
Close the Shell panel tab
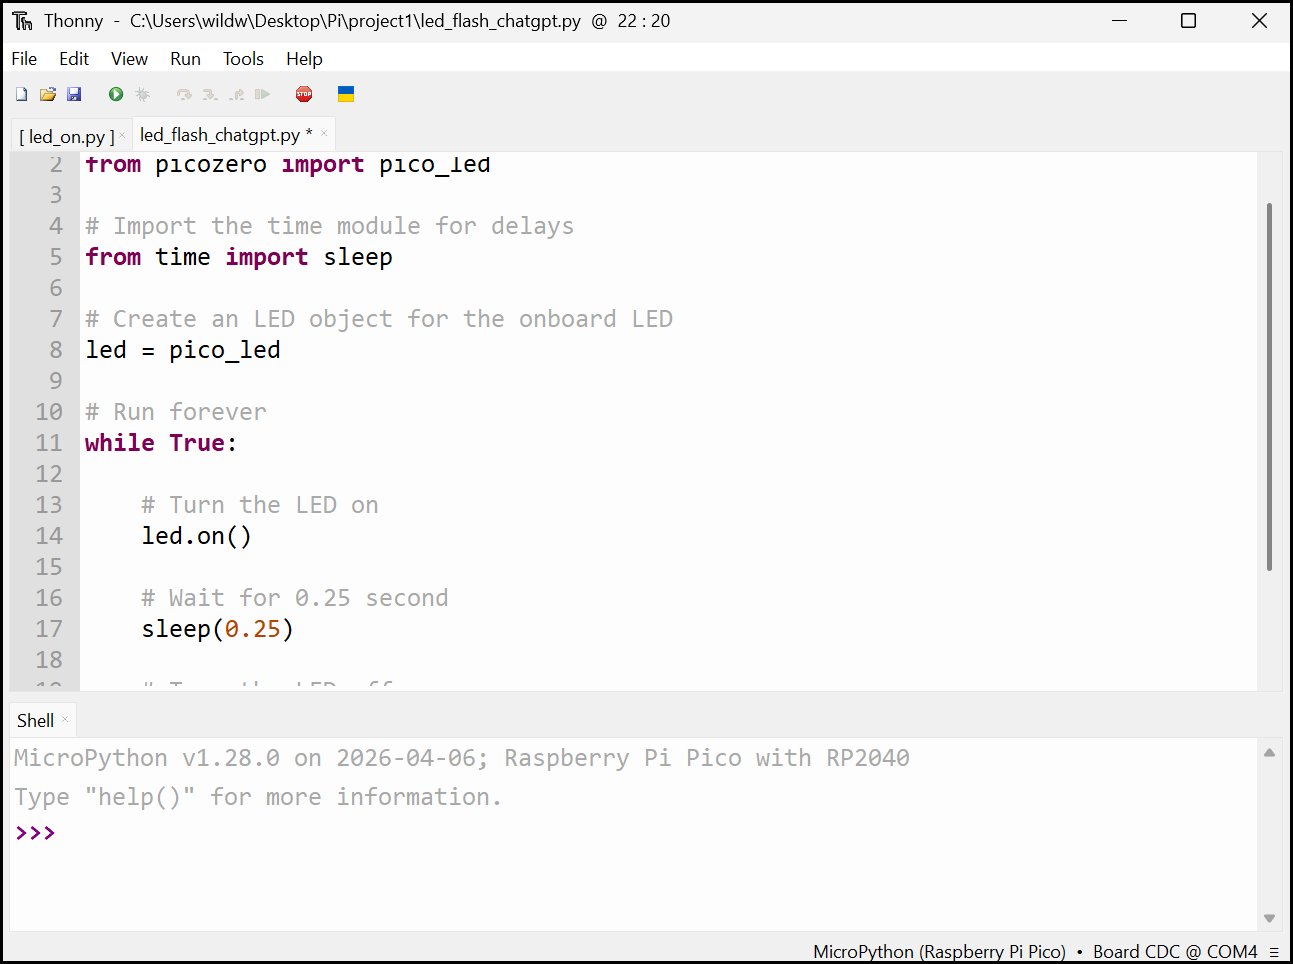coord(65,719)
